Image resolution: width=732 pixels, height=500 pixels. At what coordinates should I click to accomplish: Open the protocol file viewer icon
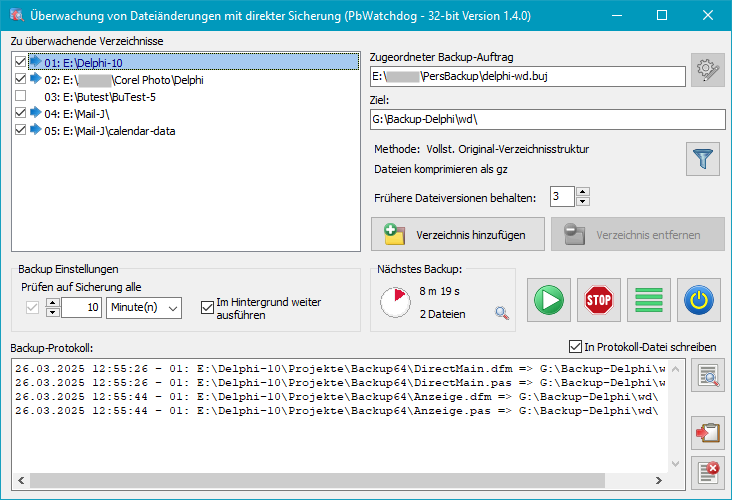708,375
